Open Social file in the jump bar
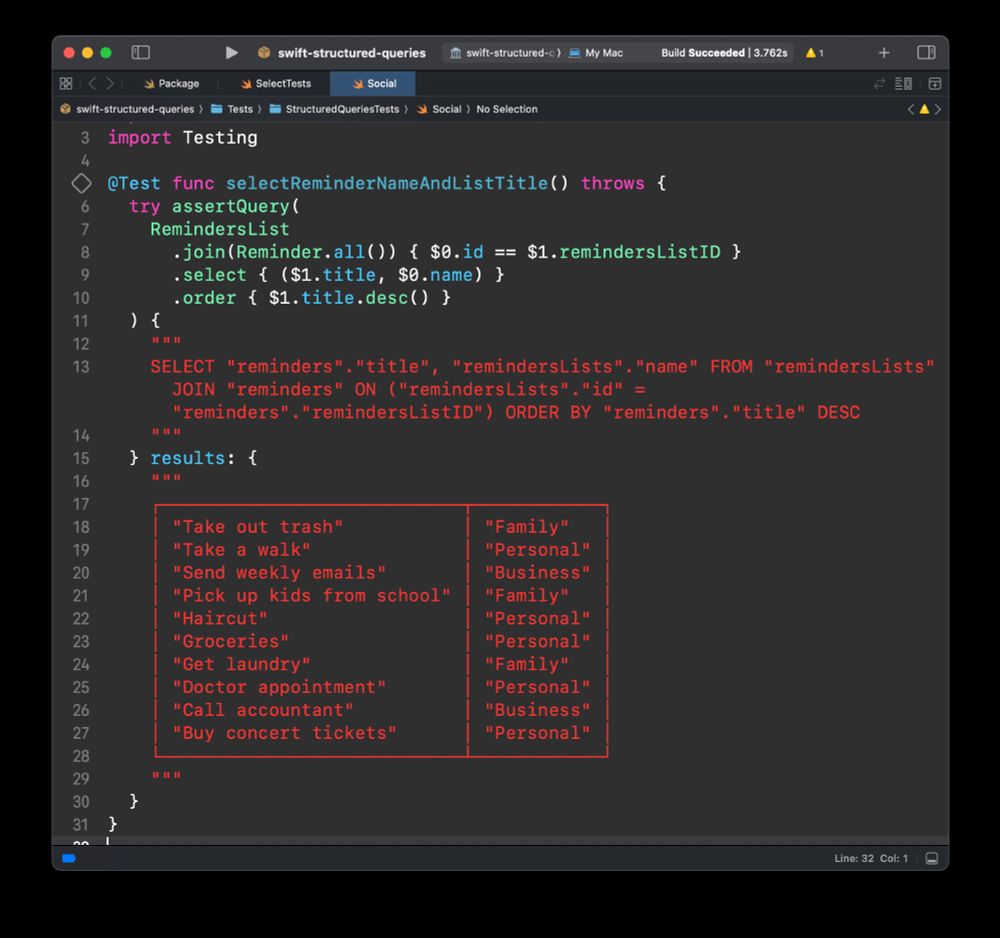This screenshot has height=938, width=1000. [x=439, y=109]
